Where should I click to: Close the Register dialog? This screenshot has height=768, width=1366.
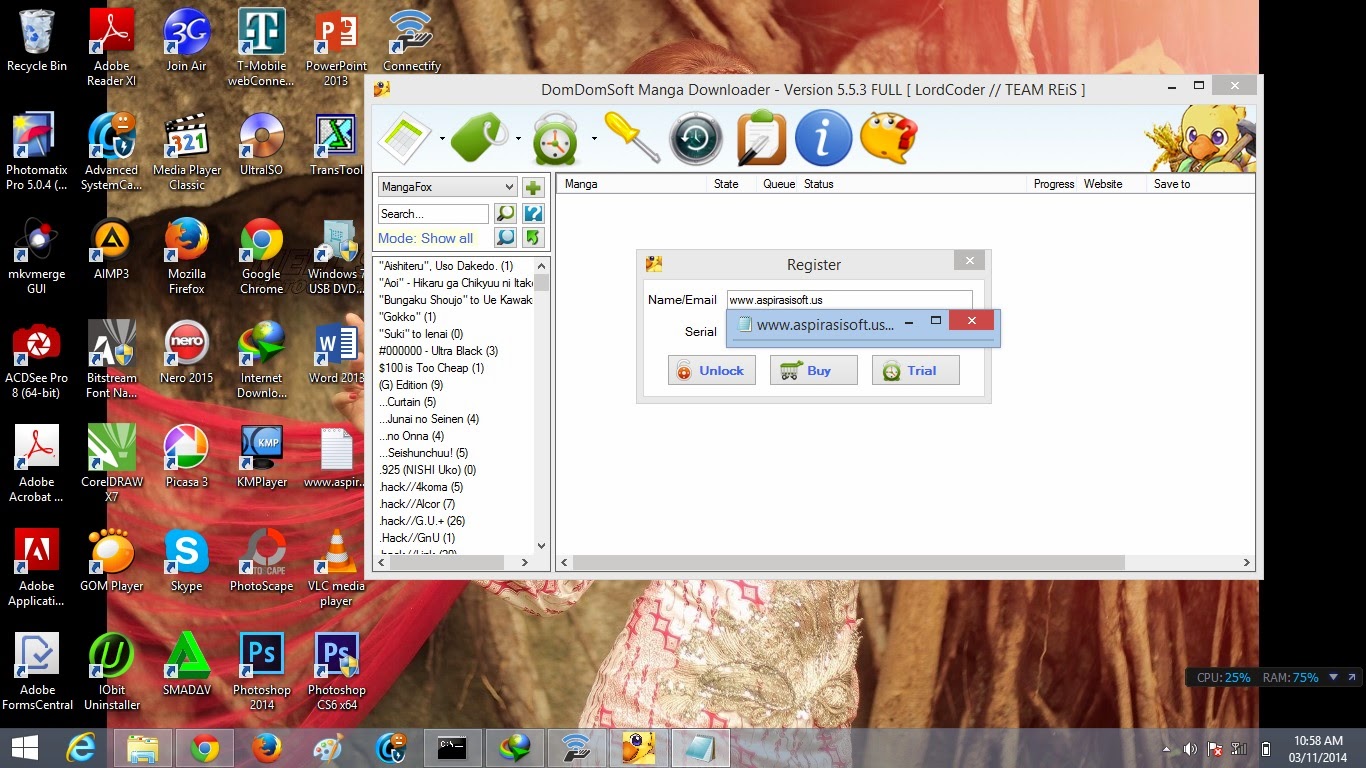point(968,261)
